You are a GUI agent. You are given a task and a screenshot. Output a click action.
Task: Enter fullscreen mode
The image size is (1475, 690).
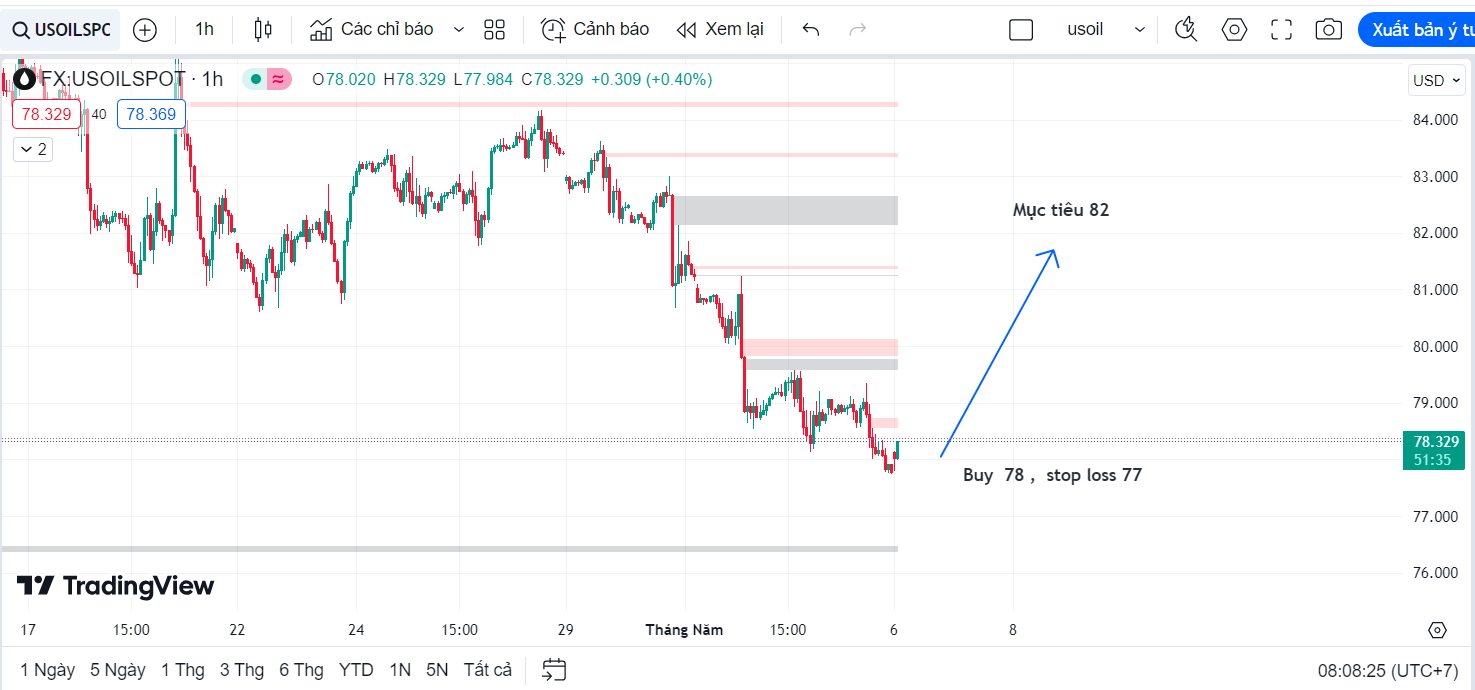1281,30
